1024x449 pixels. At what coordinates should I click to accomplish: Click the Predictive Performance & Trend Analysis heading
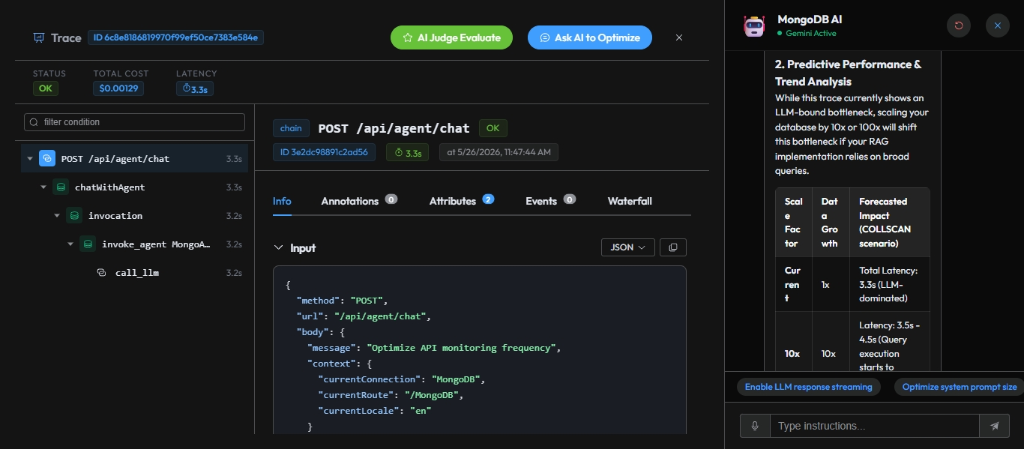tap(847, 73)
